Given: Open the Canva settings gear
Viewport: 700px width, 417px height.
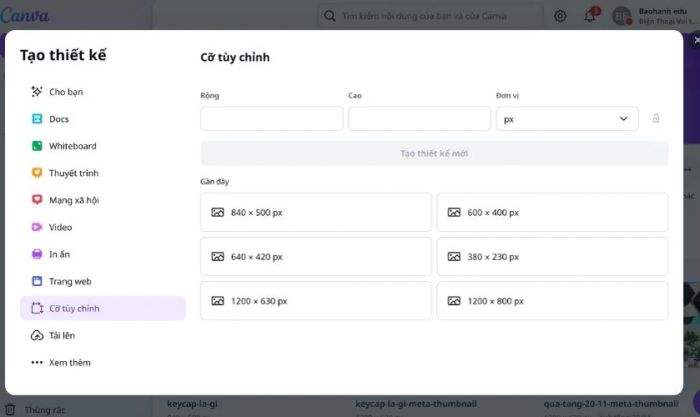Looking at the screenshot, I should coord(560,16).
